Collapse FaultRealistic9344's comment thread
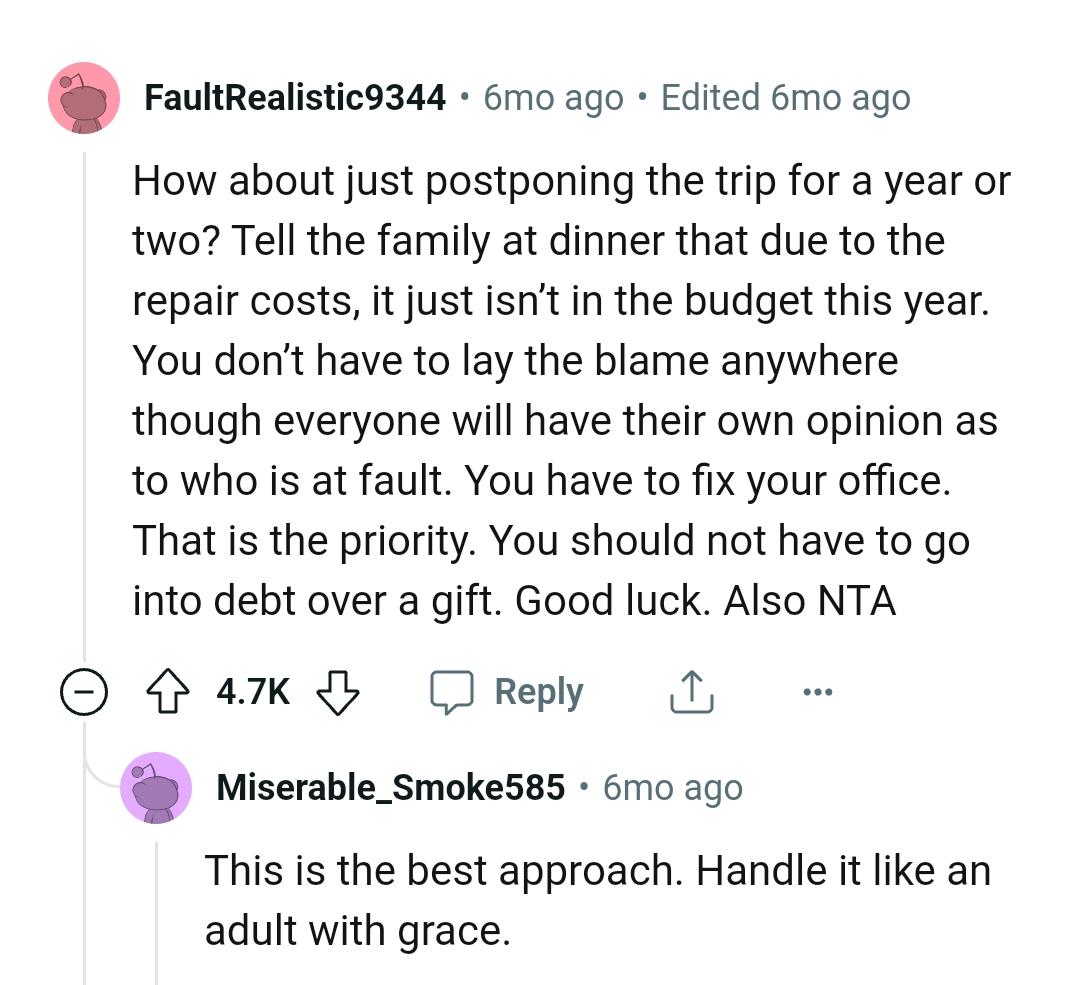This screenshot has width=1080, height=985. tap(86, 691)
